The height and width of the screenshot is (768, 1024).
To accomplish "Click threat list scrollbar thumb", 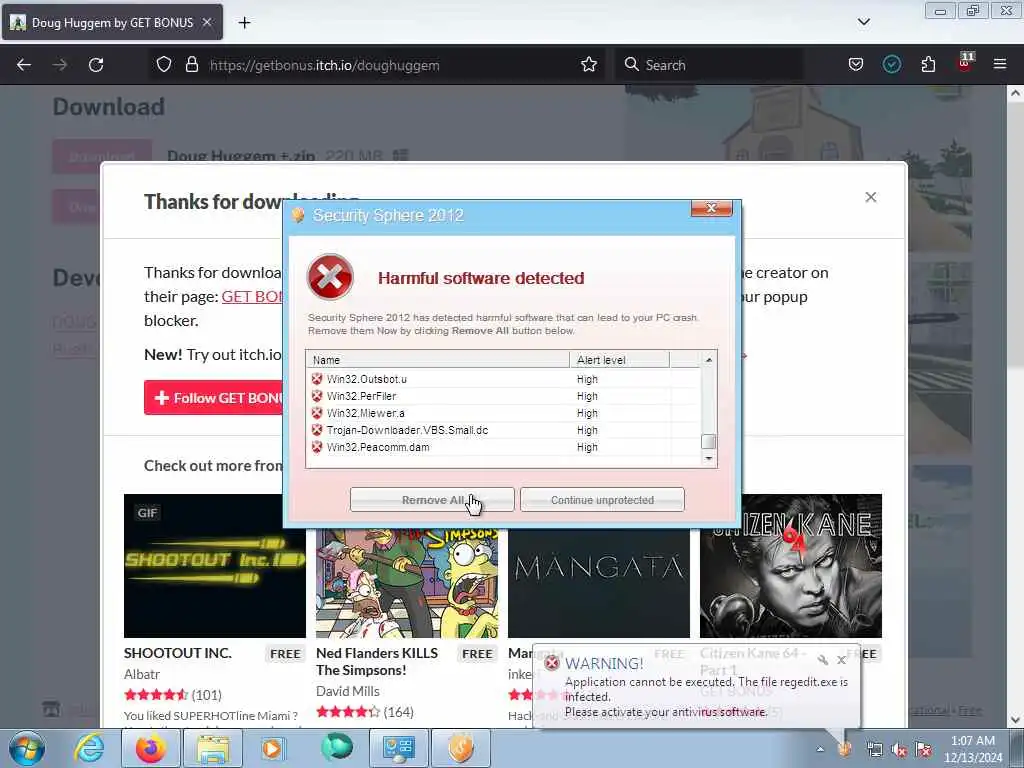I will tap(709, 441).
